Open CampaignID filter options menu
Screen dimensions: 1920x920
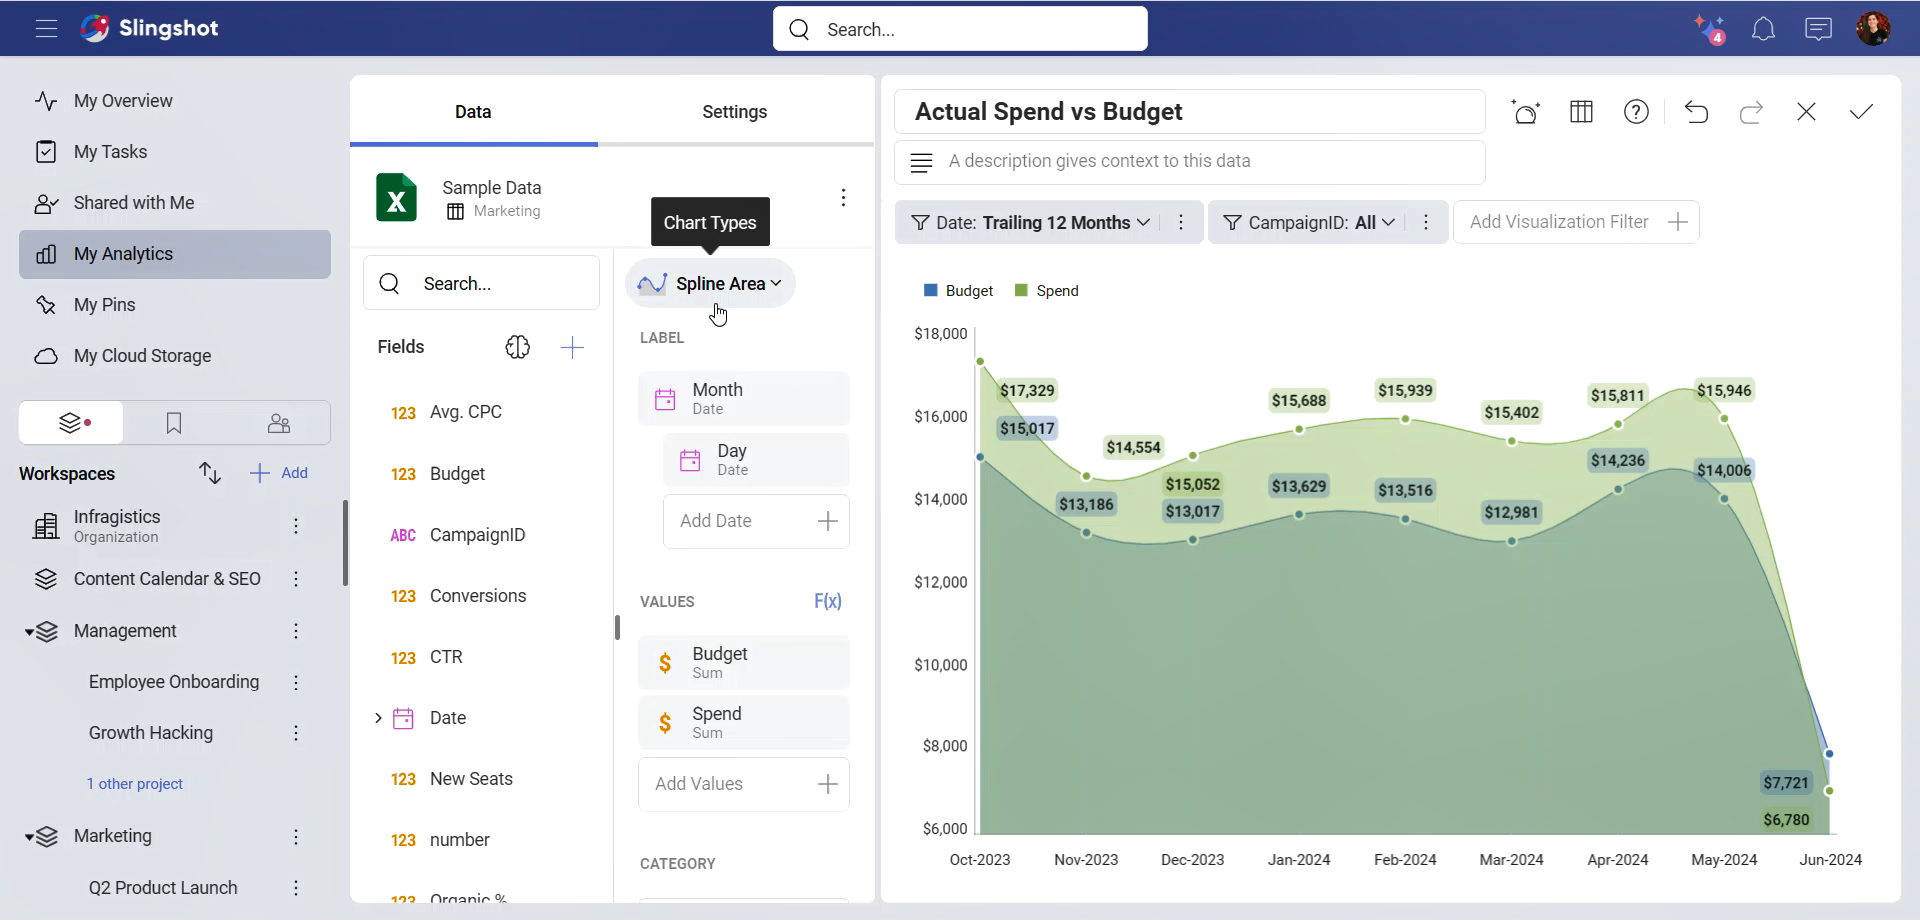tap(1426, 222)
